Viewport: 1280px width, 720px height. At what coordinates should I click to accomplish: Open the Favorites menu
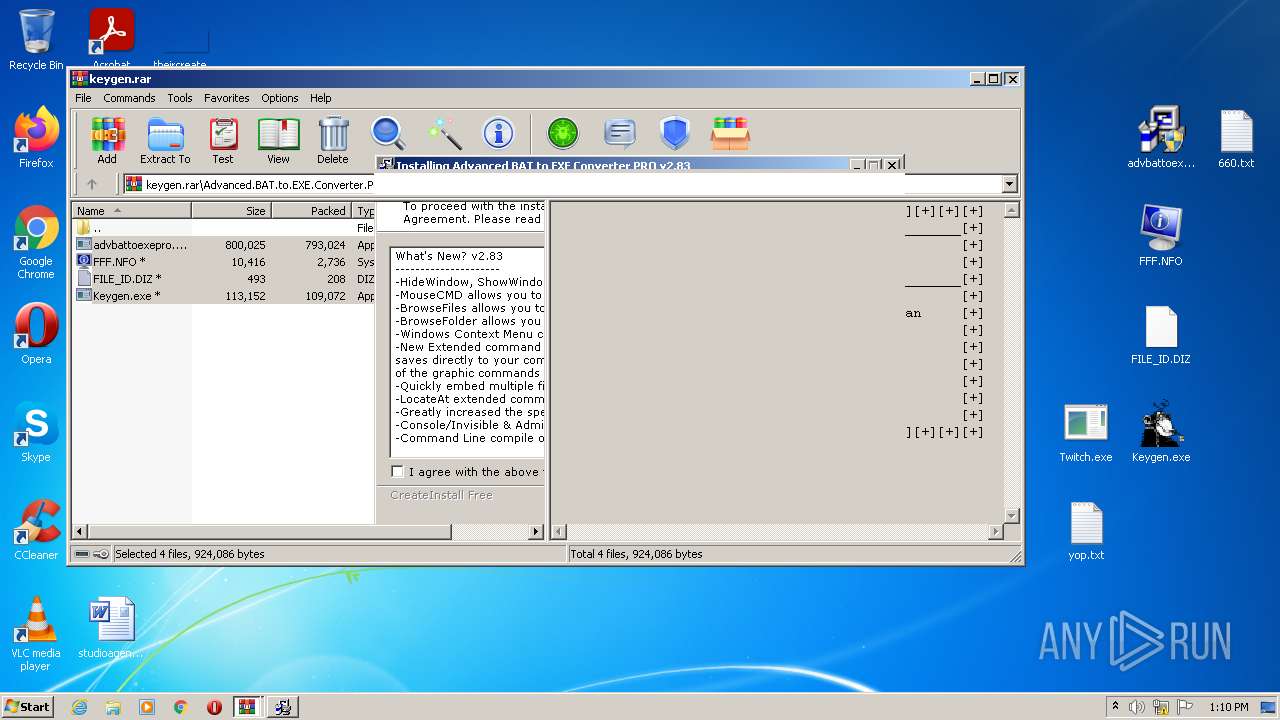(x=227, y=98)
